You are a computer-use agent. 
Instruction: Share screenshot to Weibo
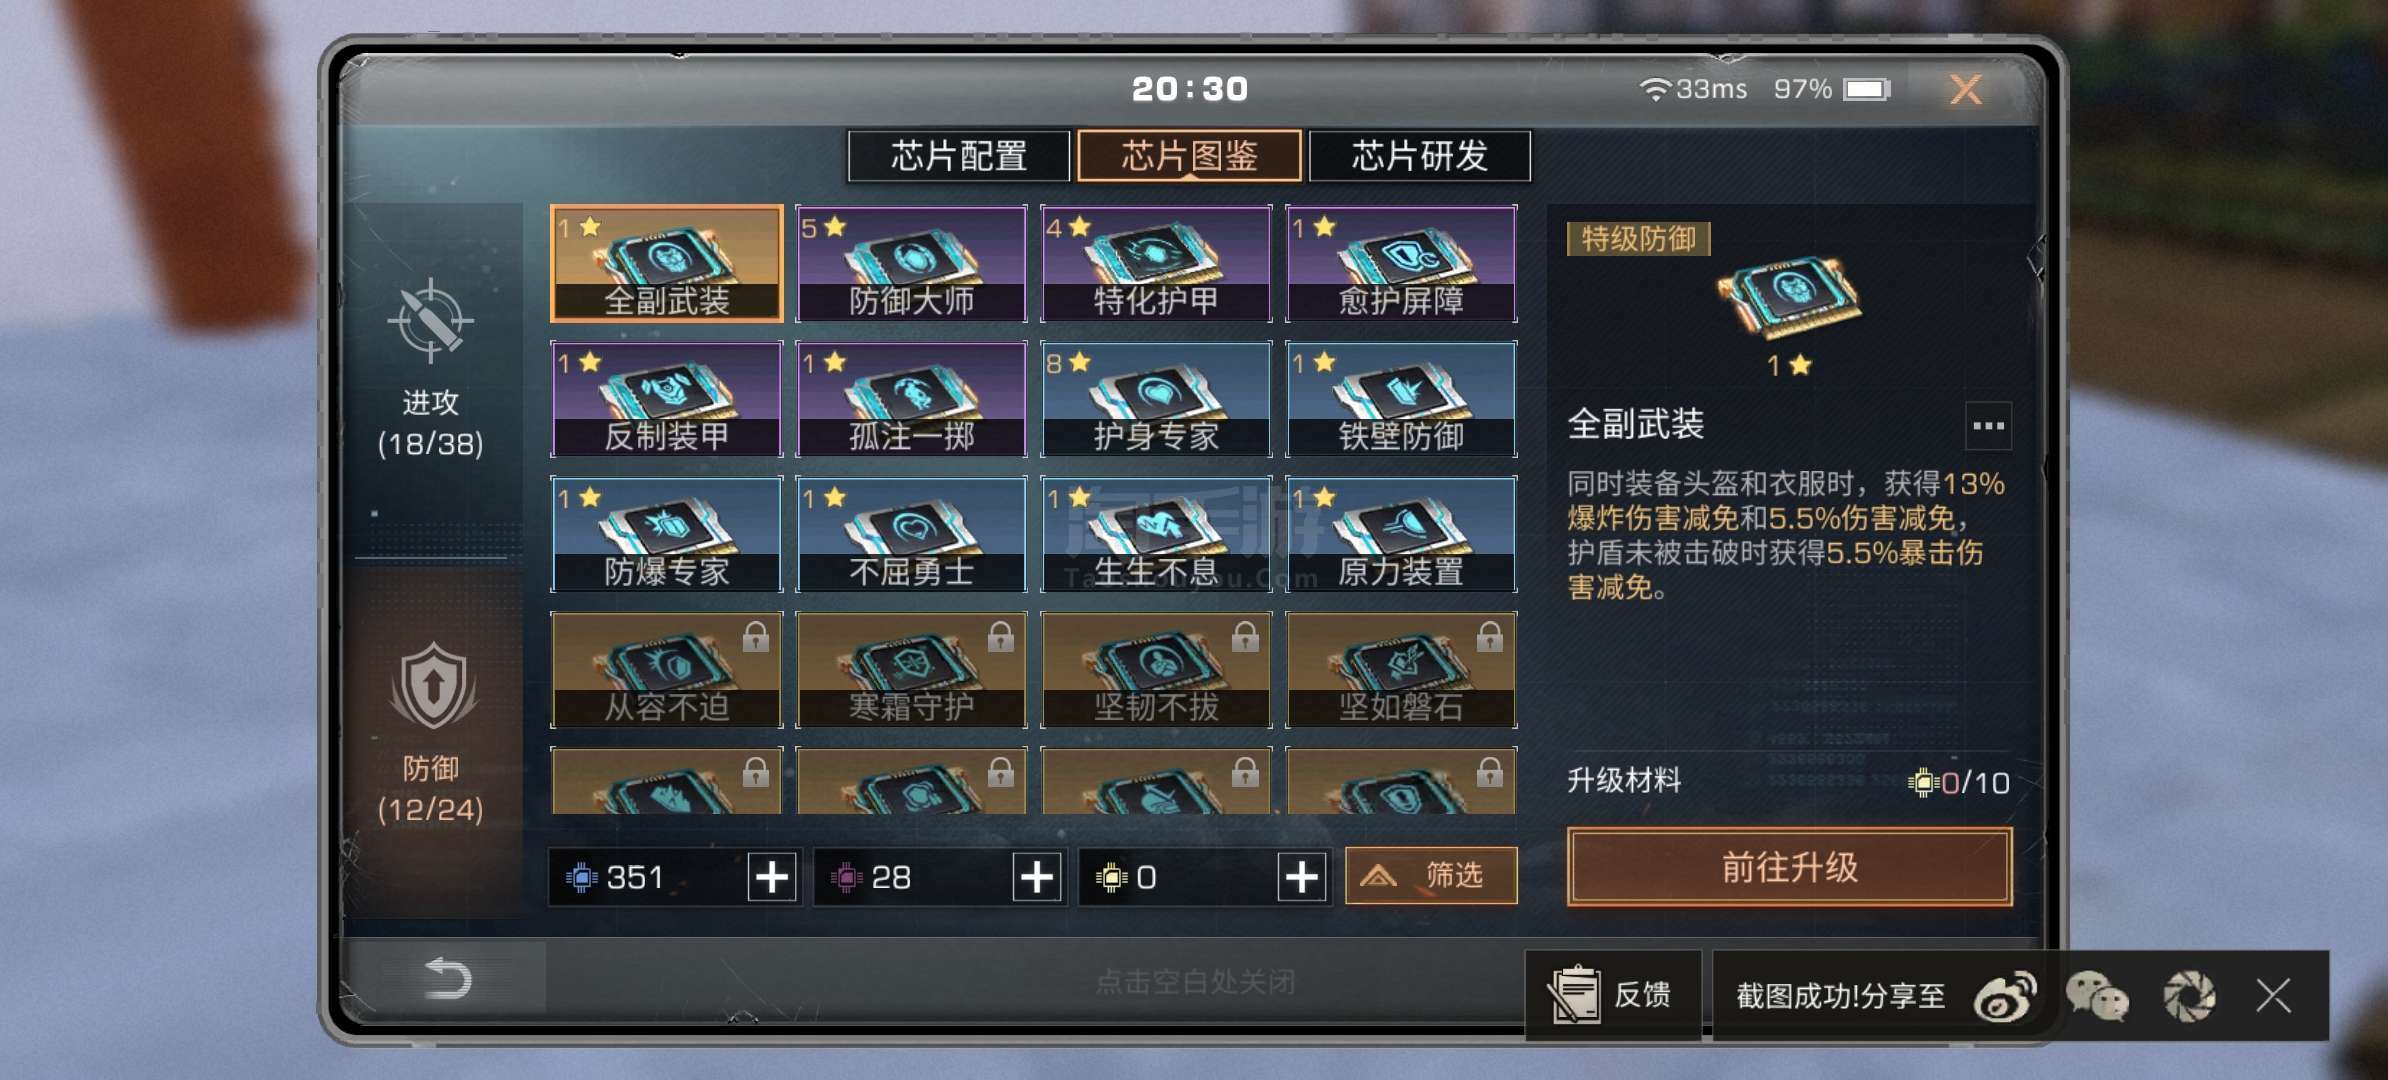tap(2005, 997)
